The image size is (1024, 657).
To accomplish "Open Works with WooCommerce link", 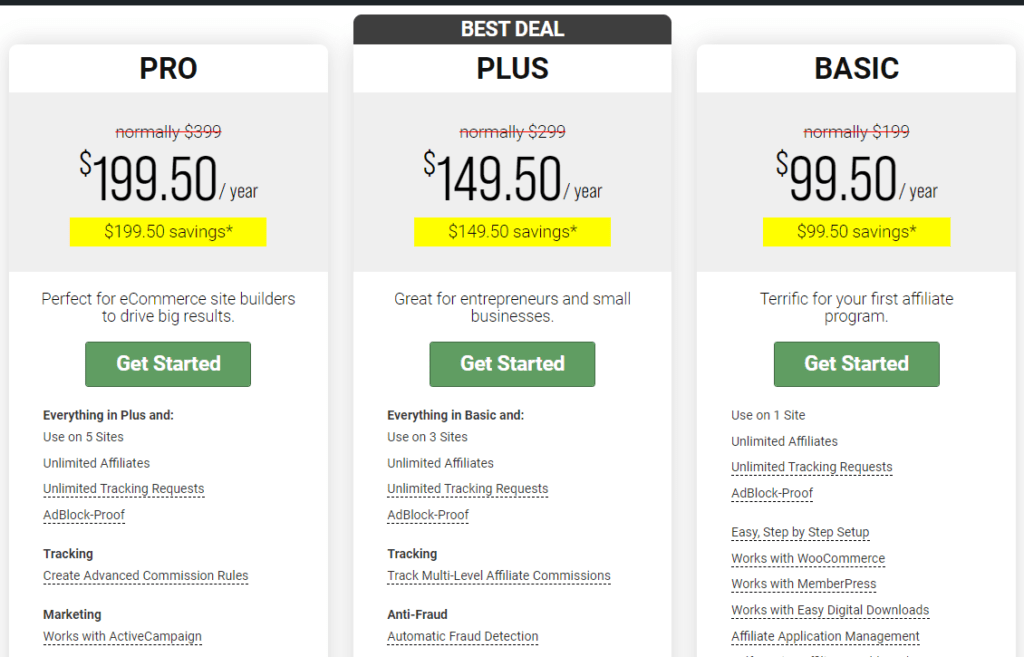I will click(x=807, y=559).
